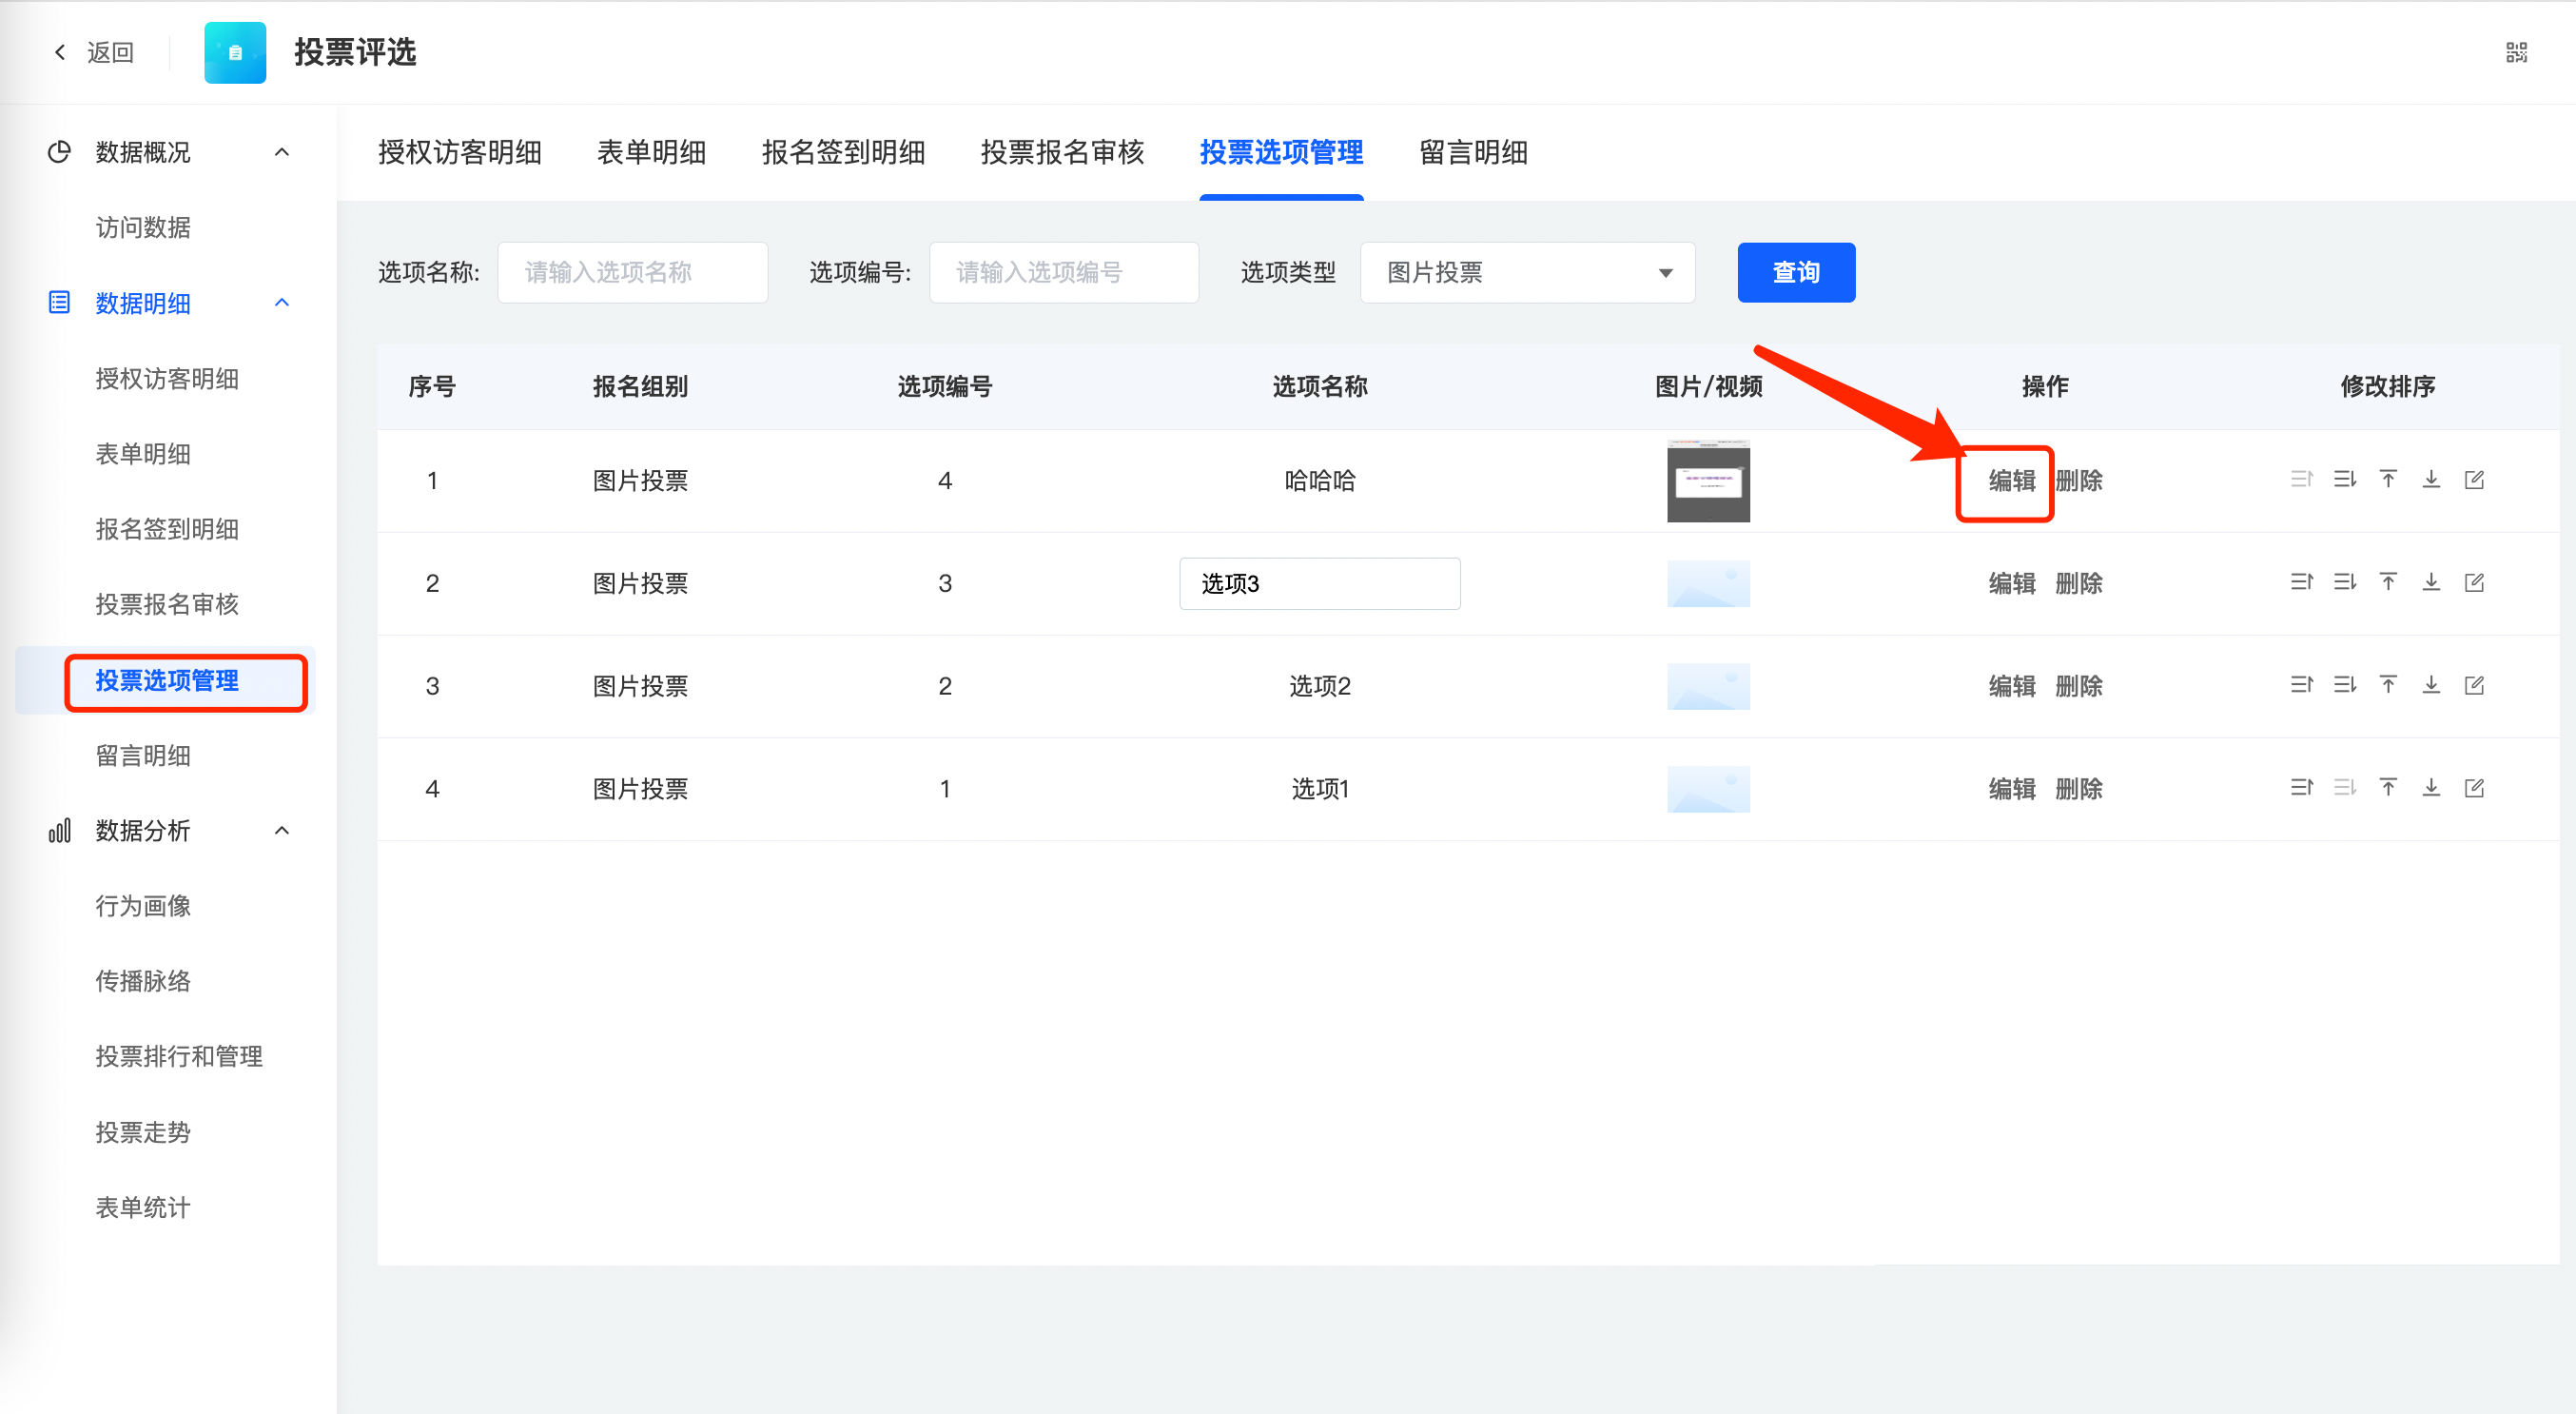Click 编辑 for the 选项3 row
Image resolution: width=2576 pixels, height=1414 pixels.
tap(2012, 584)
